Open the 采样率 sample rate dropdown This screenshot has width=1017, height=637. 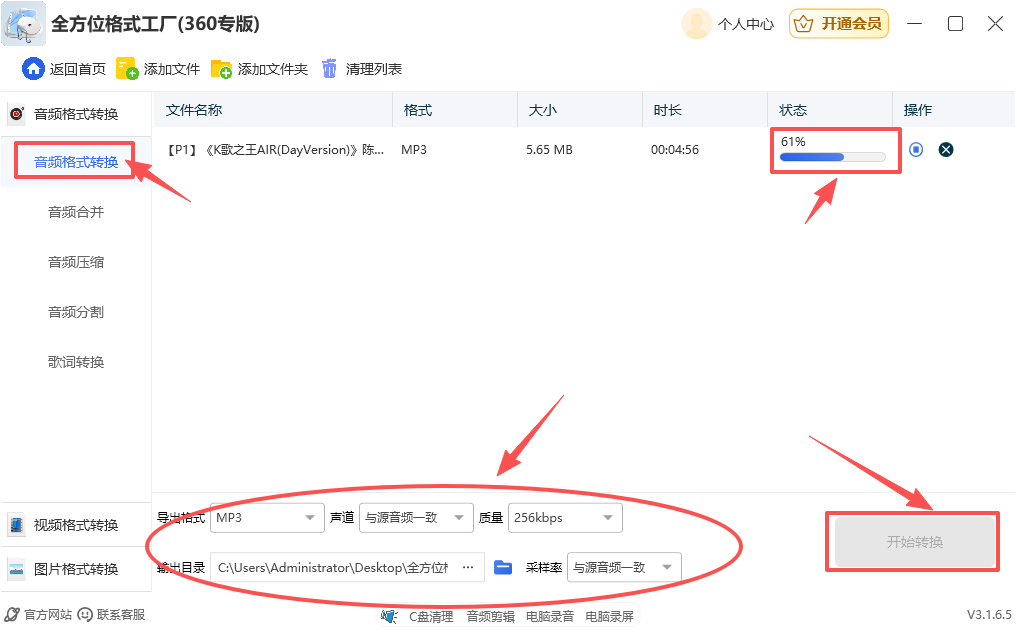(624, 567)
